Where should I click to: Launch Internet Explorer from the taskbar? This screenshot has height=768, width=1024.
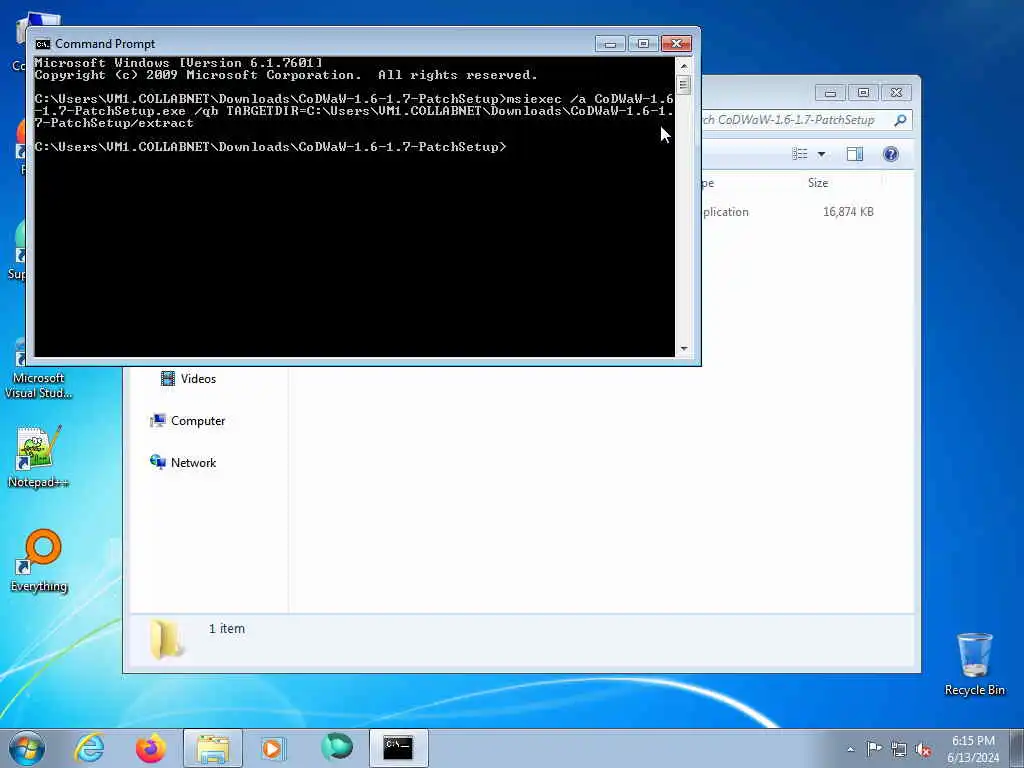[x=89, y=748]
